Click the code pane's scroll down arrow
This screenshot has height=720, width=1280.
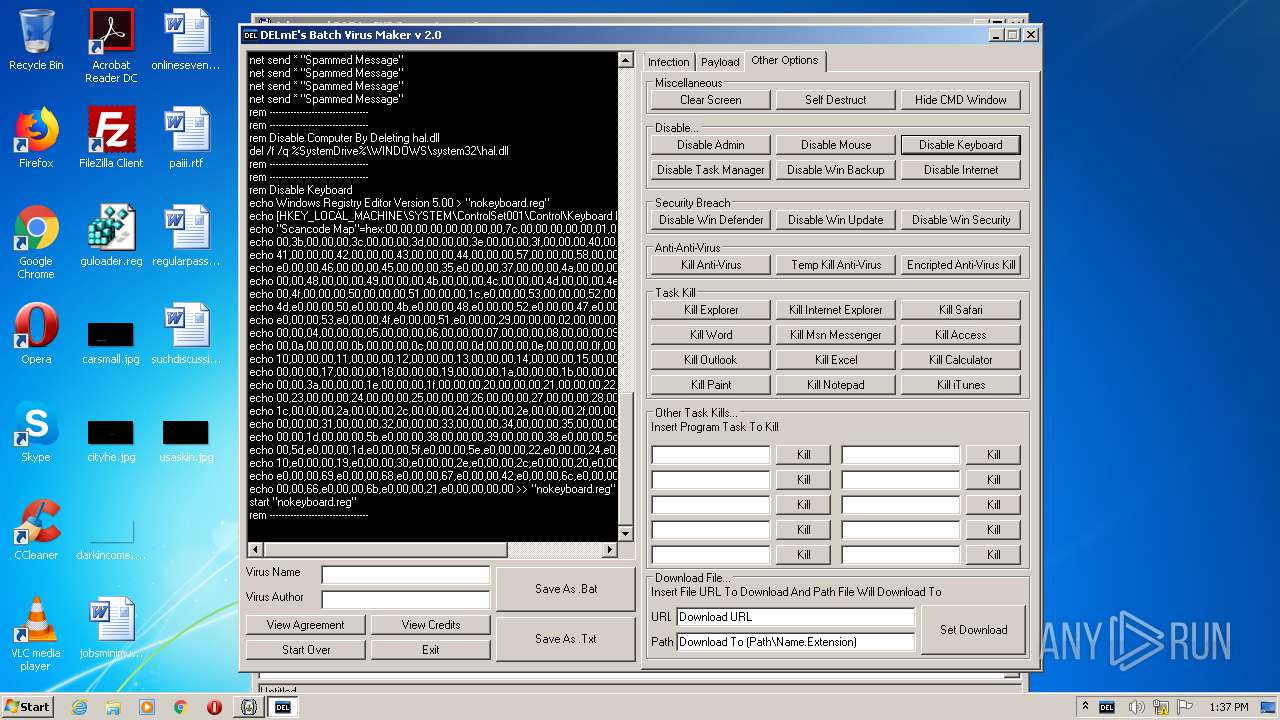tap(626, 534)
